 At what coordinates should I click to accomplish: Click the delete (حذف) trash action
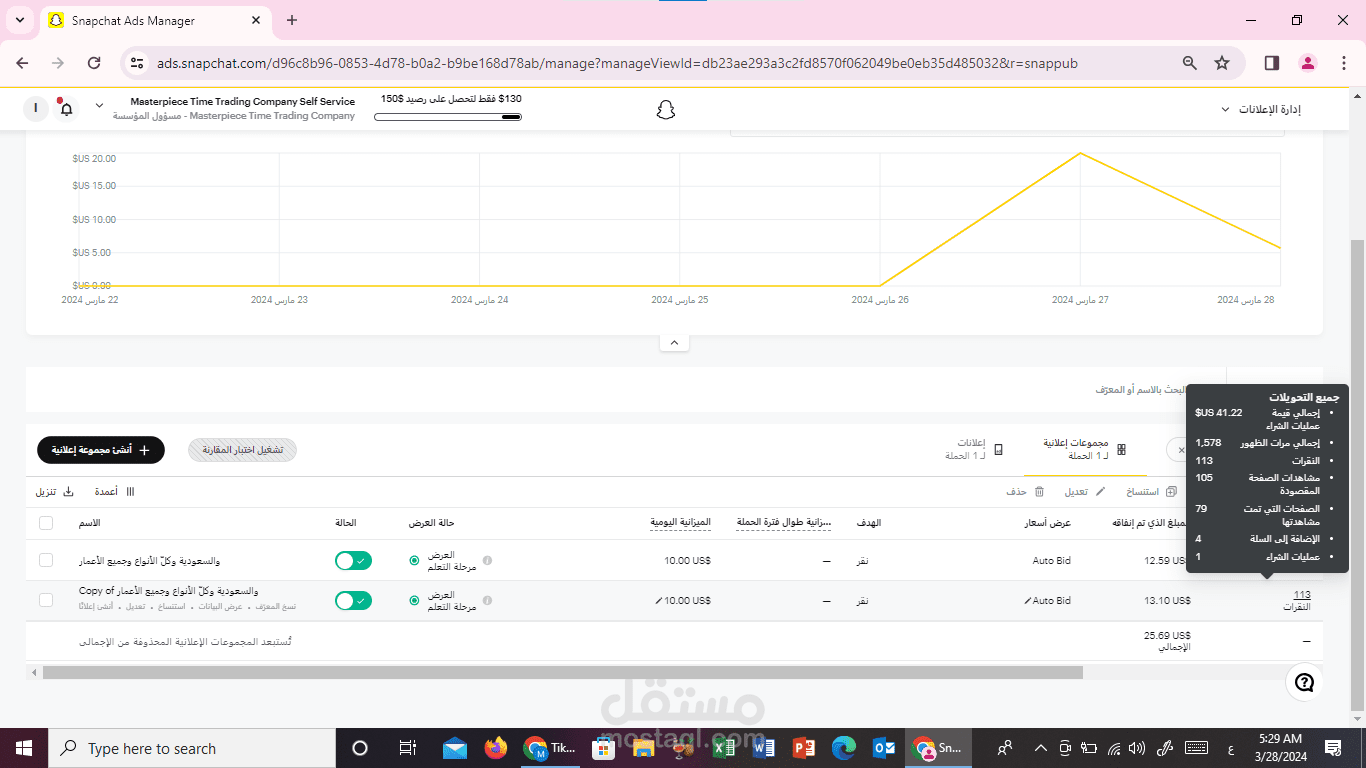click(1025, 491)
